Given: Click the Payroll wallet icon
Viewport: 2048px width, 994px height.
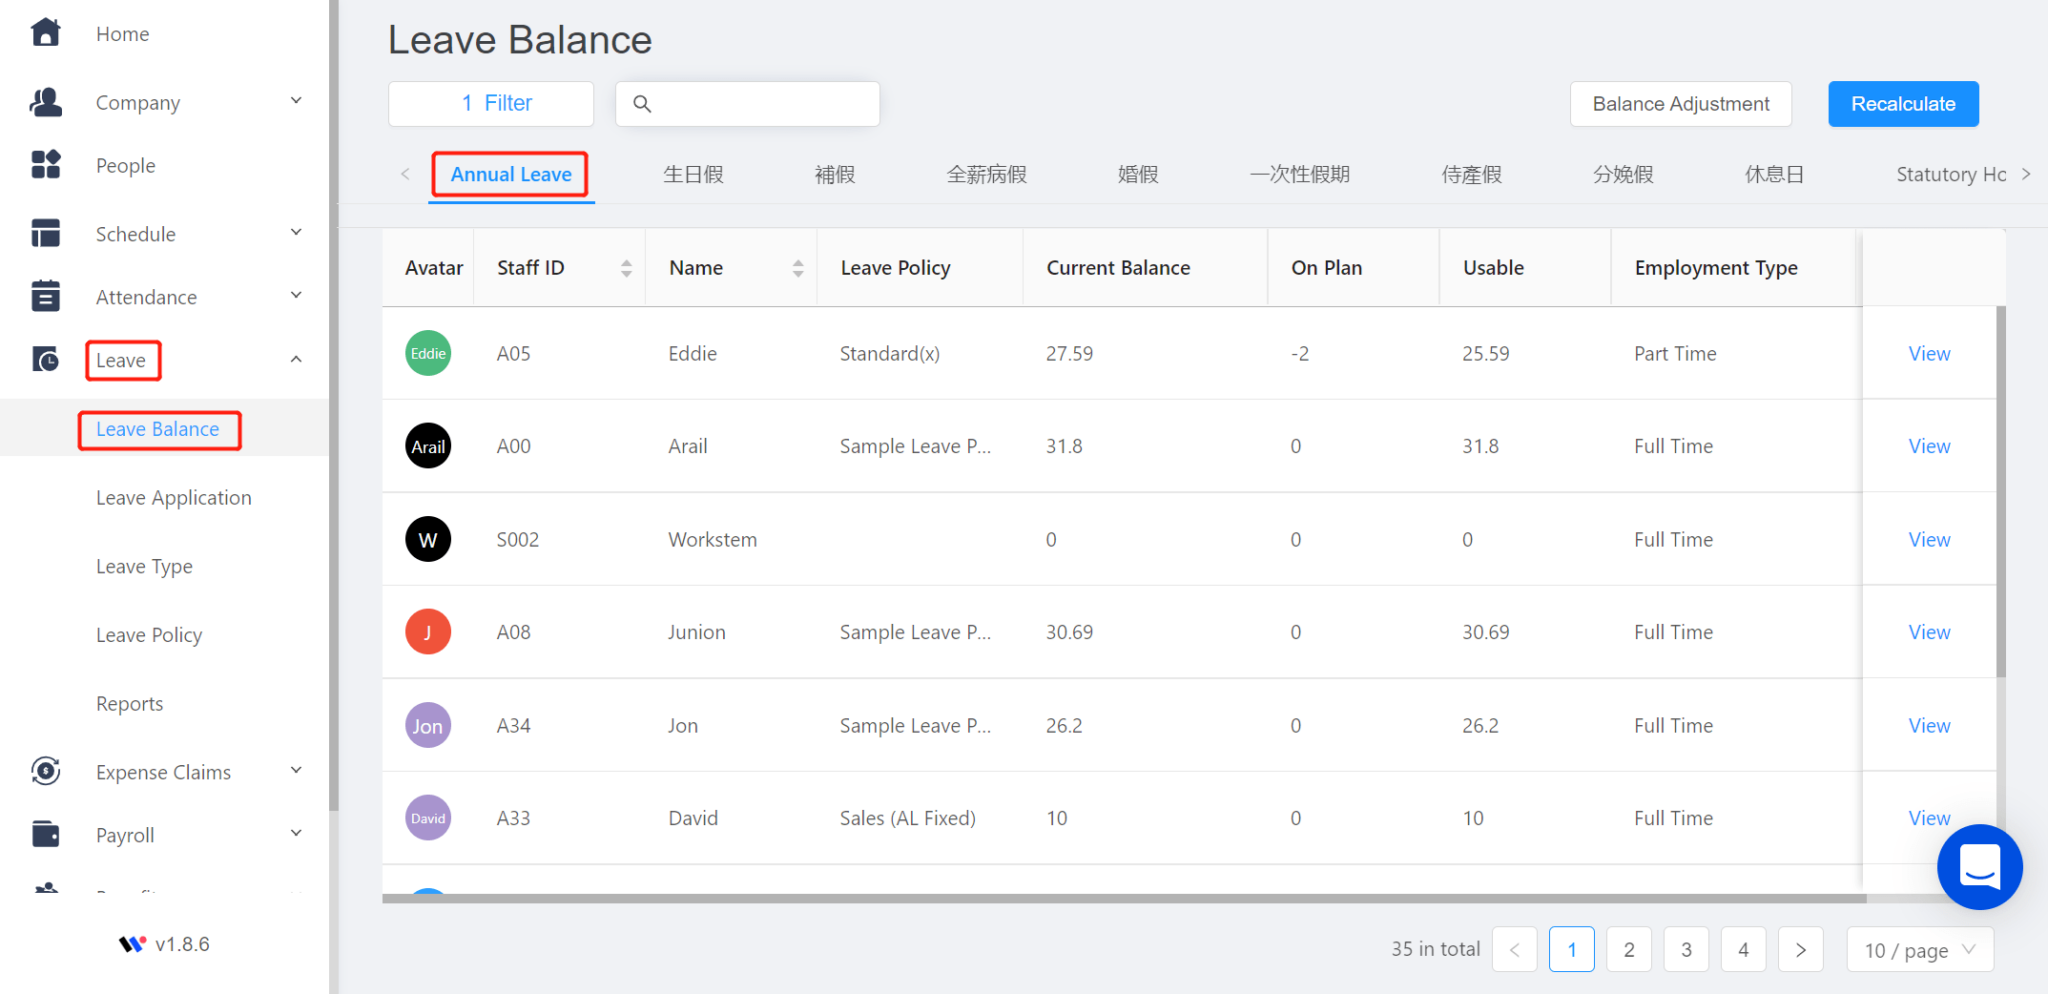Looking at the screenshot, I should click(x=45, y=834).
